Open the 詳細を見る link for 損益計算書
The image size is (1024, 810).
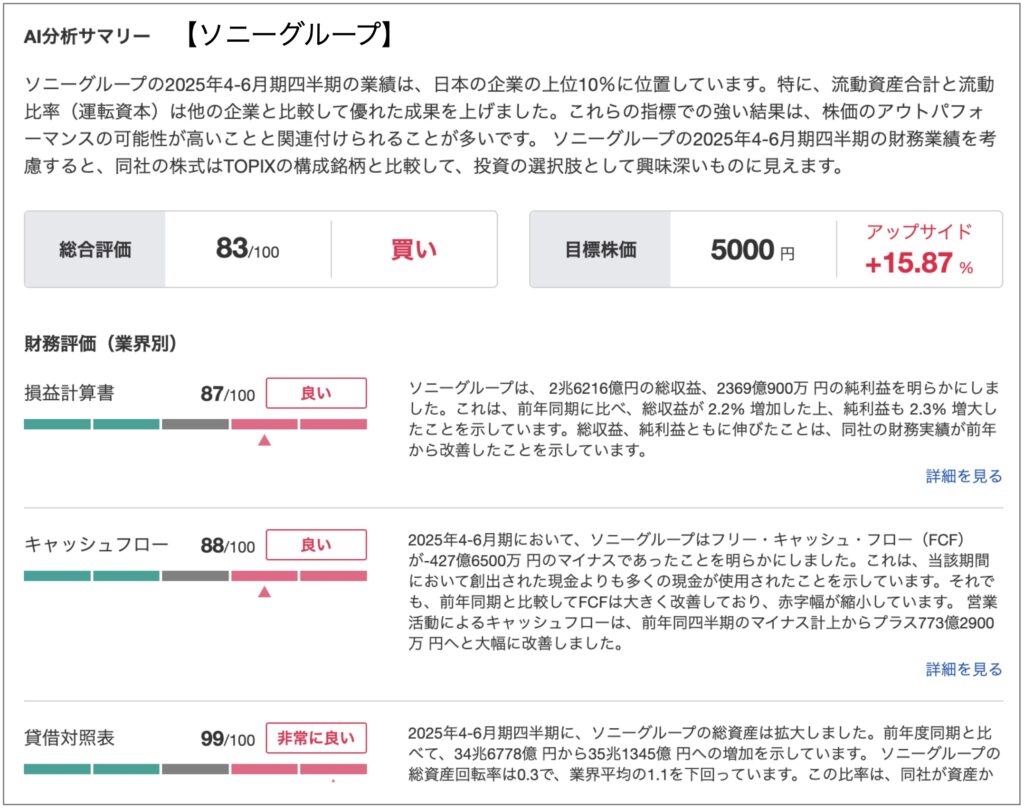[x=963, y=476]
